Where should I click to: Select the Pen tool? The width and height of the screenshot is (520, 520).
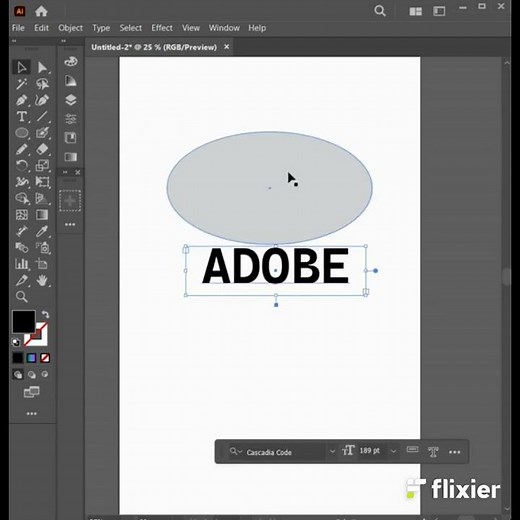(x=22, y=100)
